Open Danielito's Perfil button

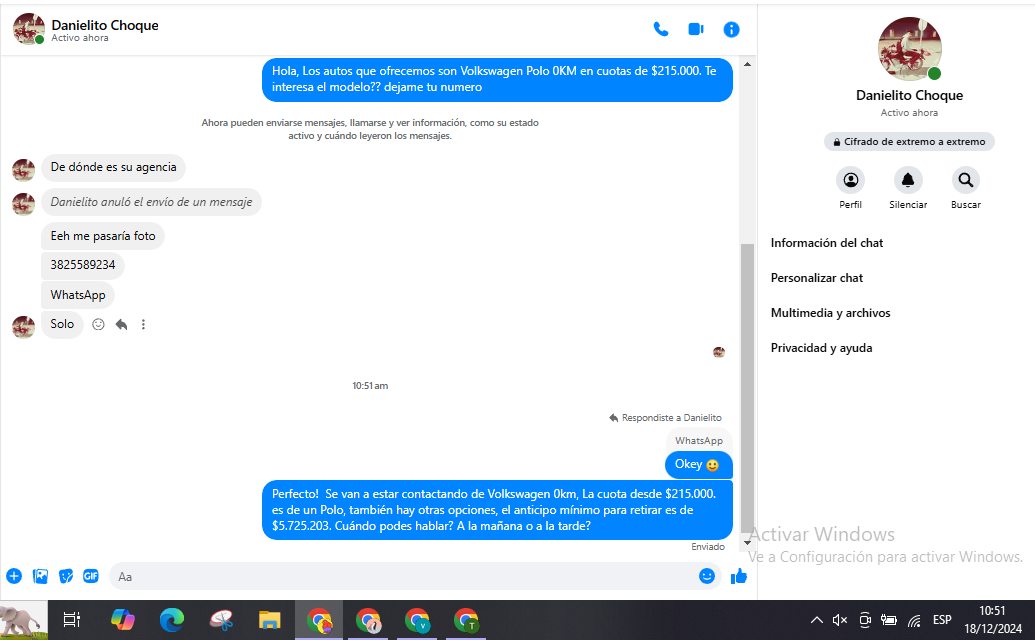pos(850,181)
